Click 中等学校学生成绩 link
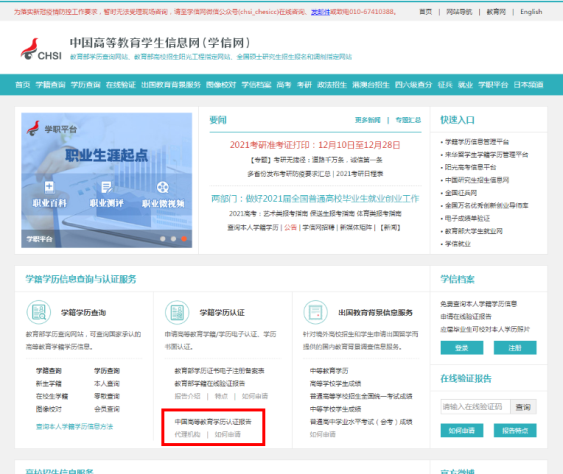 pos(335,409)
